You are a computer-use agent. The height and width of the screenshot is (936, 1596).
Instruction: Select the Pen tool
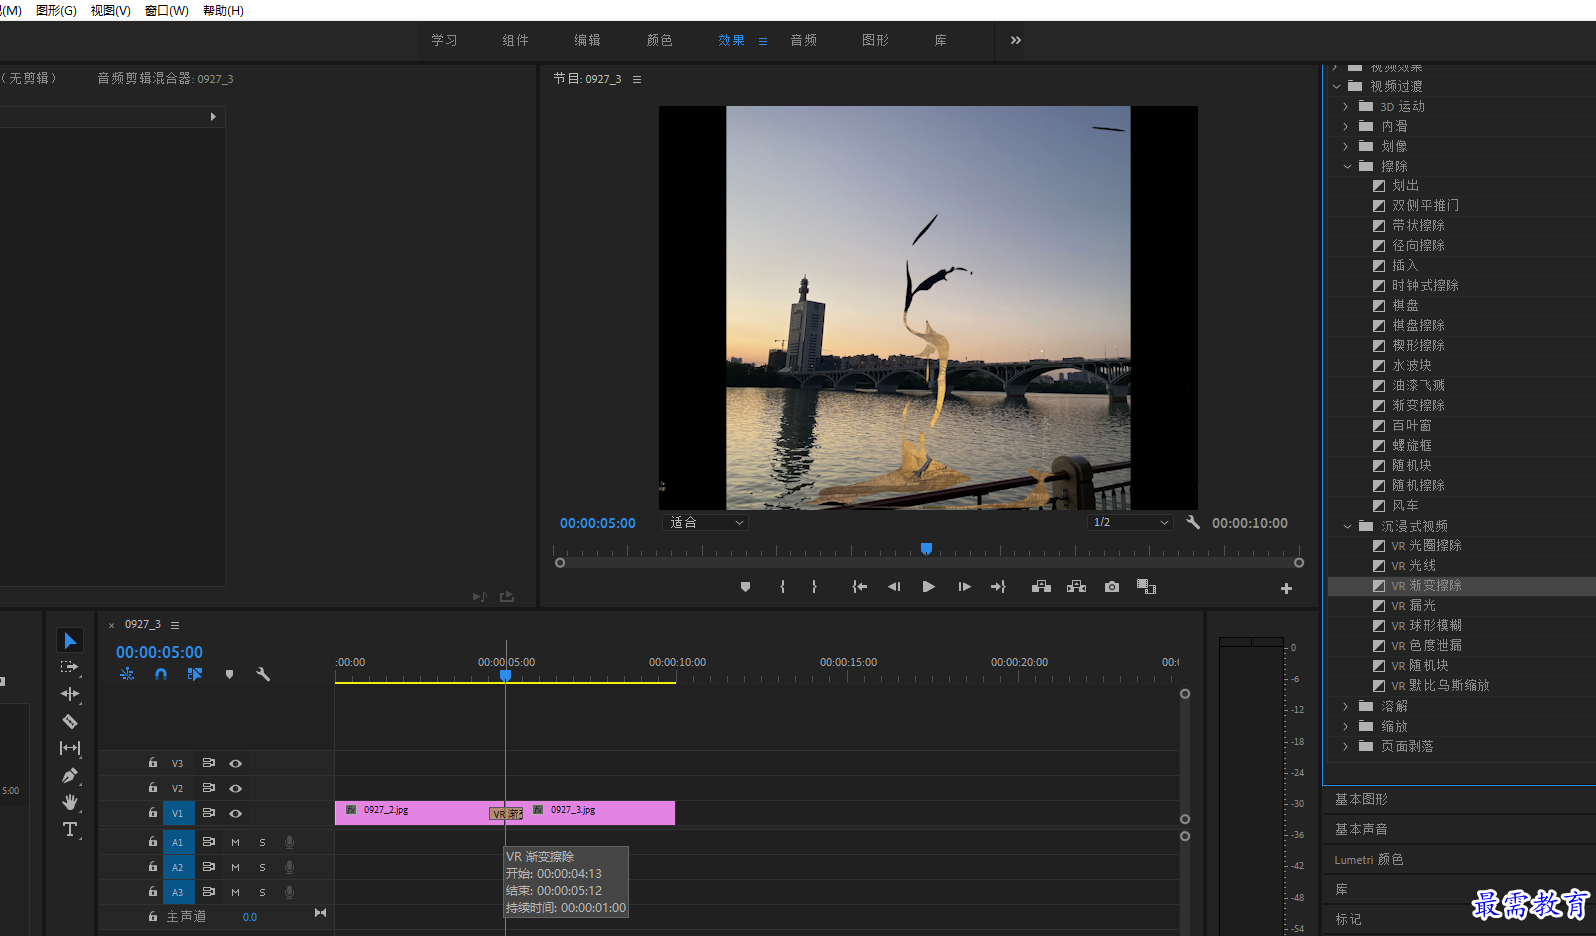70,775
